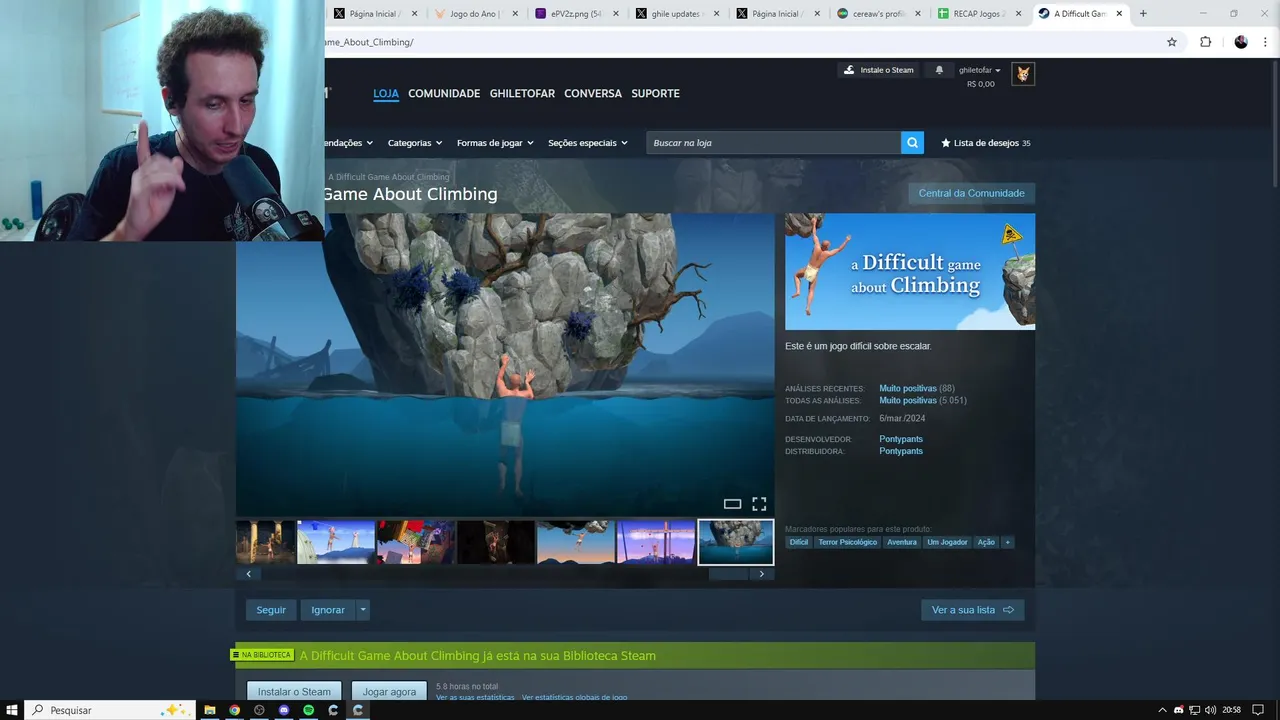Screen dimensions: 1280x720
Task: Open the COMUNIDADE menu
Action: (x=444, y=93)
